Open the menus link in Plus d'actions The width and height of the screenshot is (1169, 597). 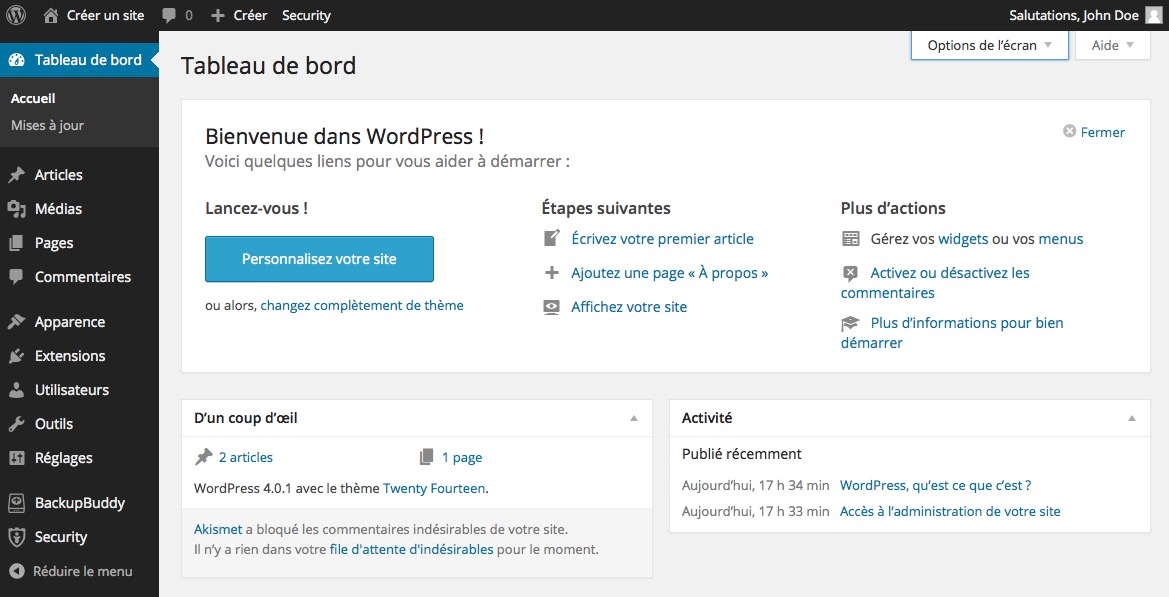pos(1061,239)
